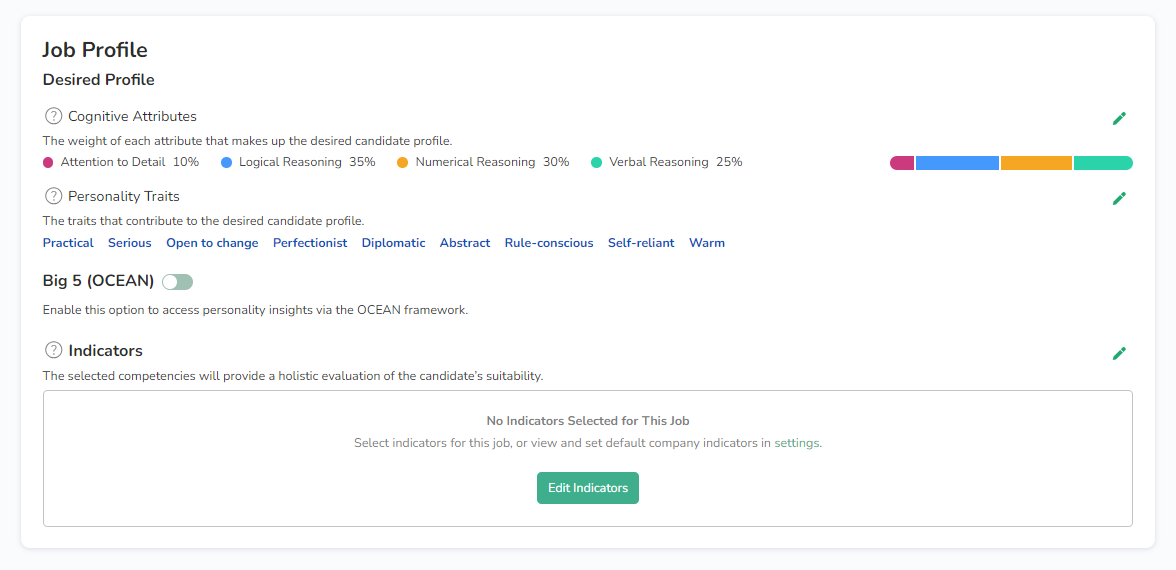Click the Perfectionist trait label
Image resolution: width=1176 pixels, height=570 pixels.
tap(310, 243)
